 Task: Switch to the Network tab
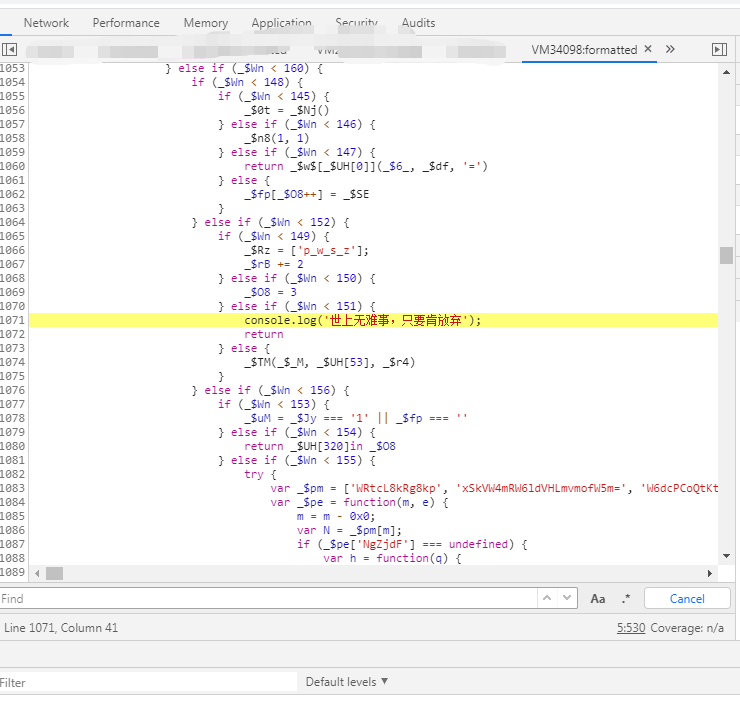[x=46, y=23]
